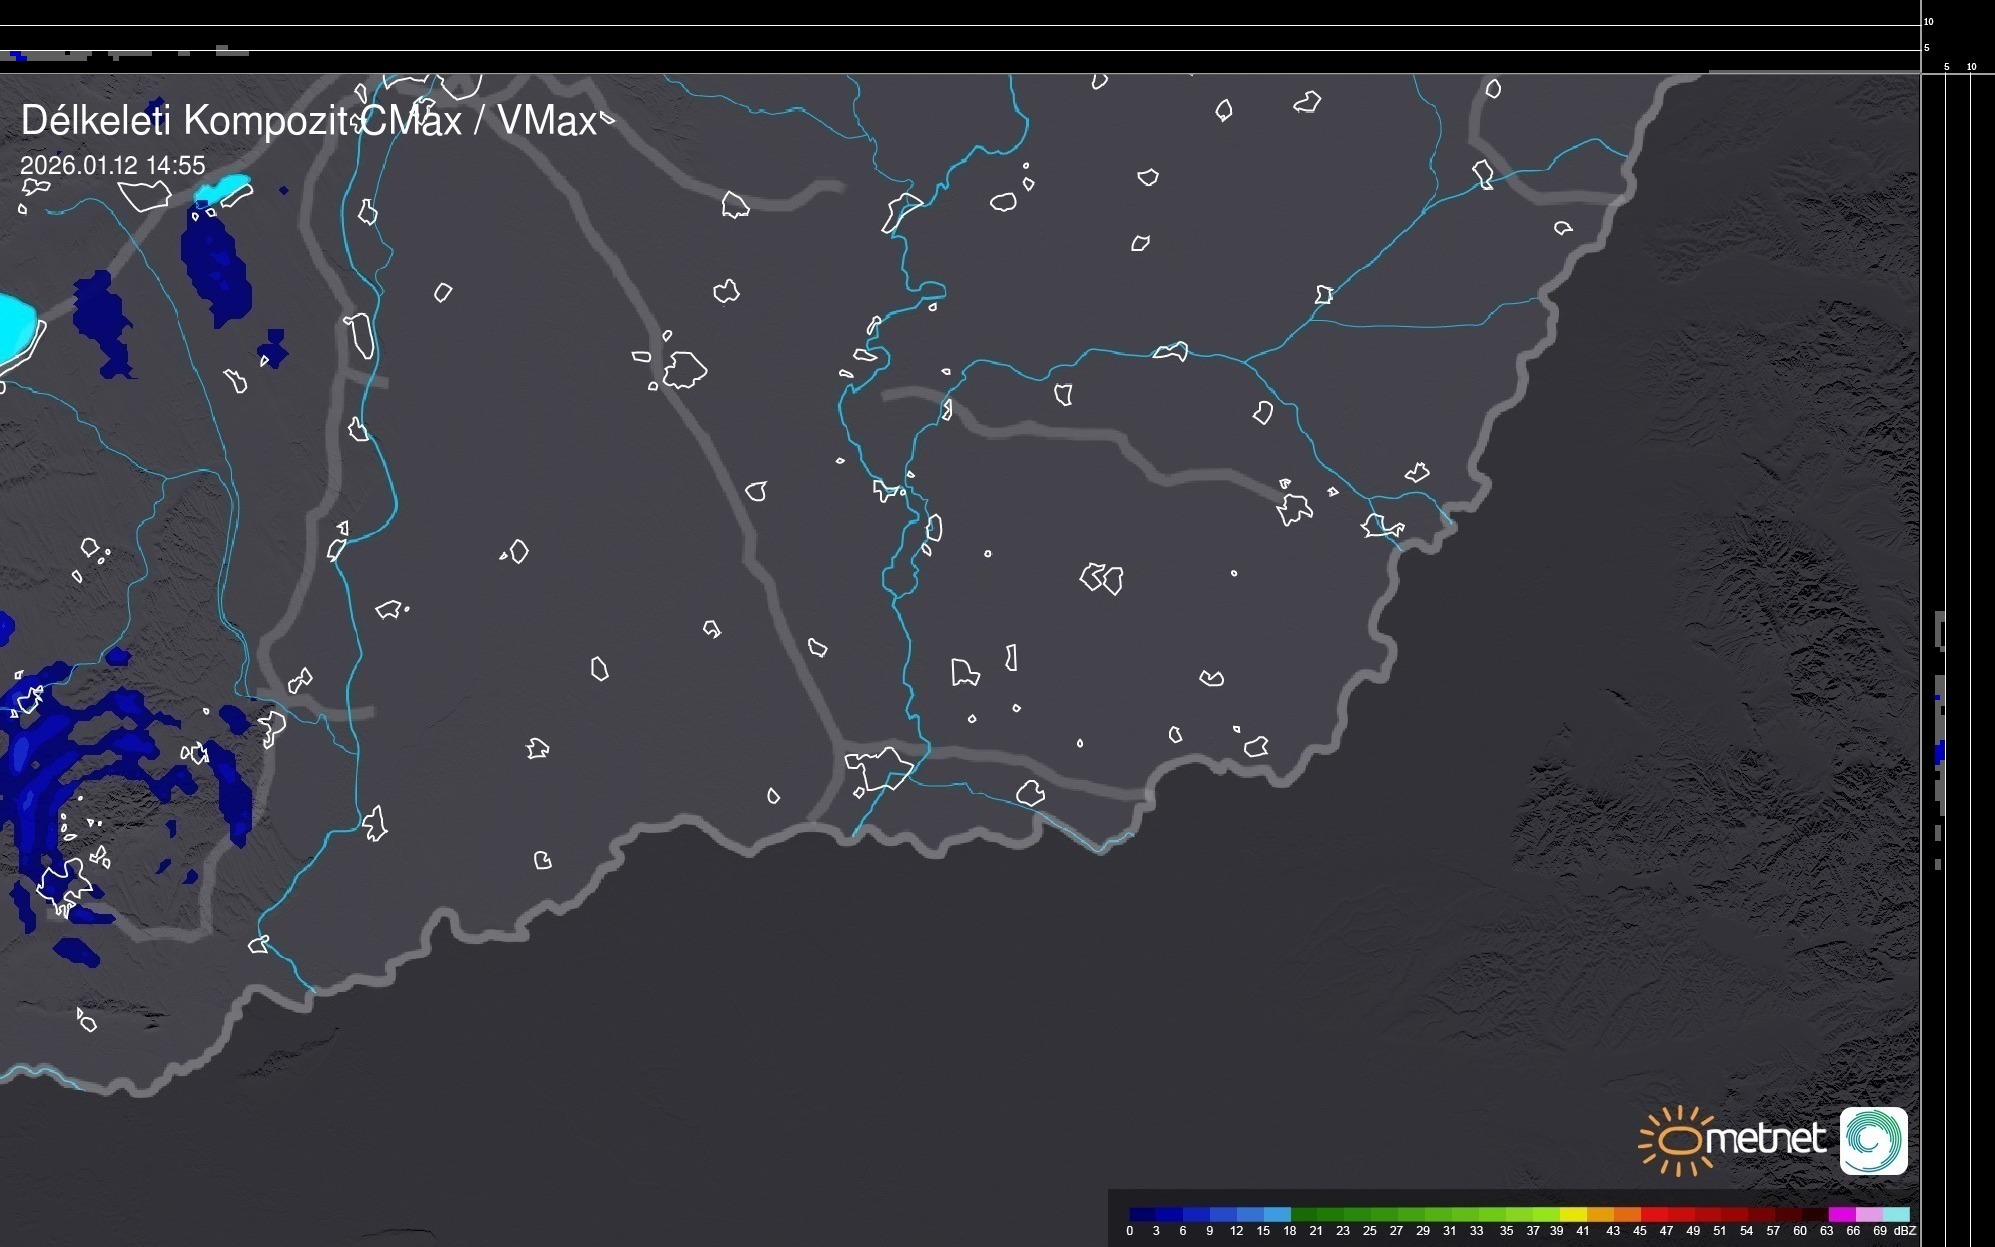Click the 2026.01.12 14:55 timestamp
Viewport: 1995px width, 1247px height.
pyautogui.click(x=112, y=165)
